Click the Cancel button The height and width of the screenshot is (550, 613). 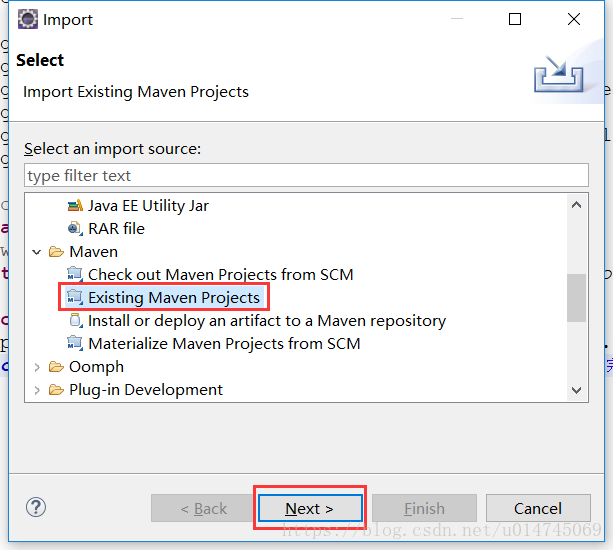pos(538,508)
